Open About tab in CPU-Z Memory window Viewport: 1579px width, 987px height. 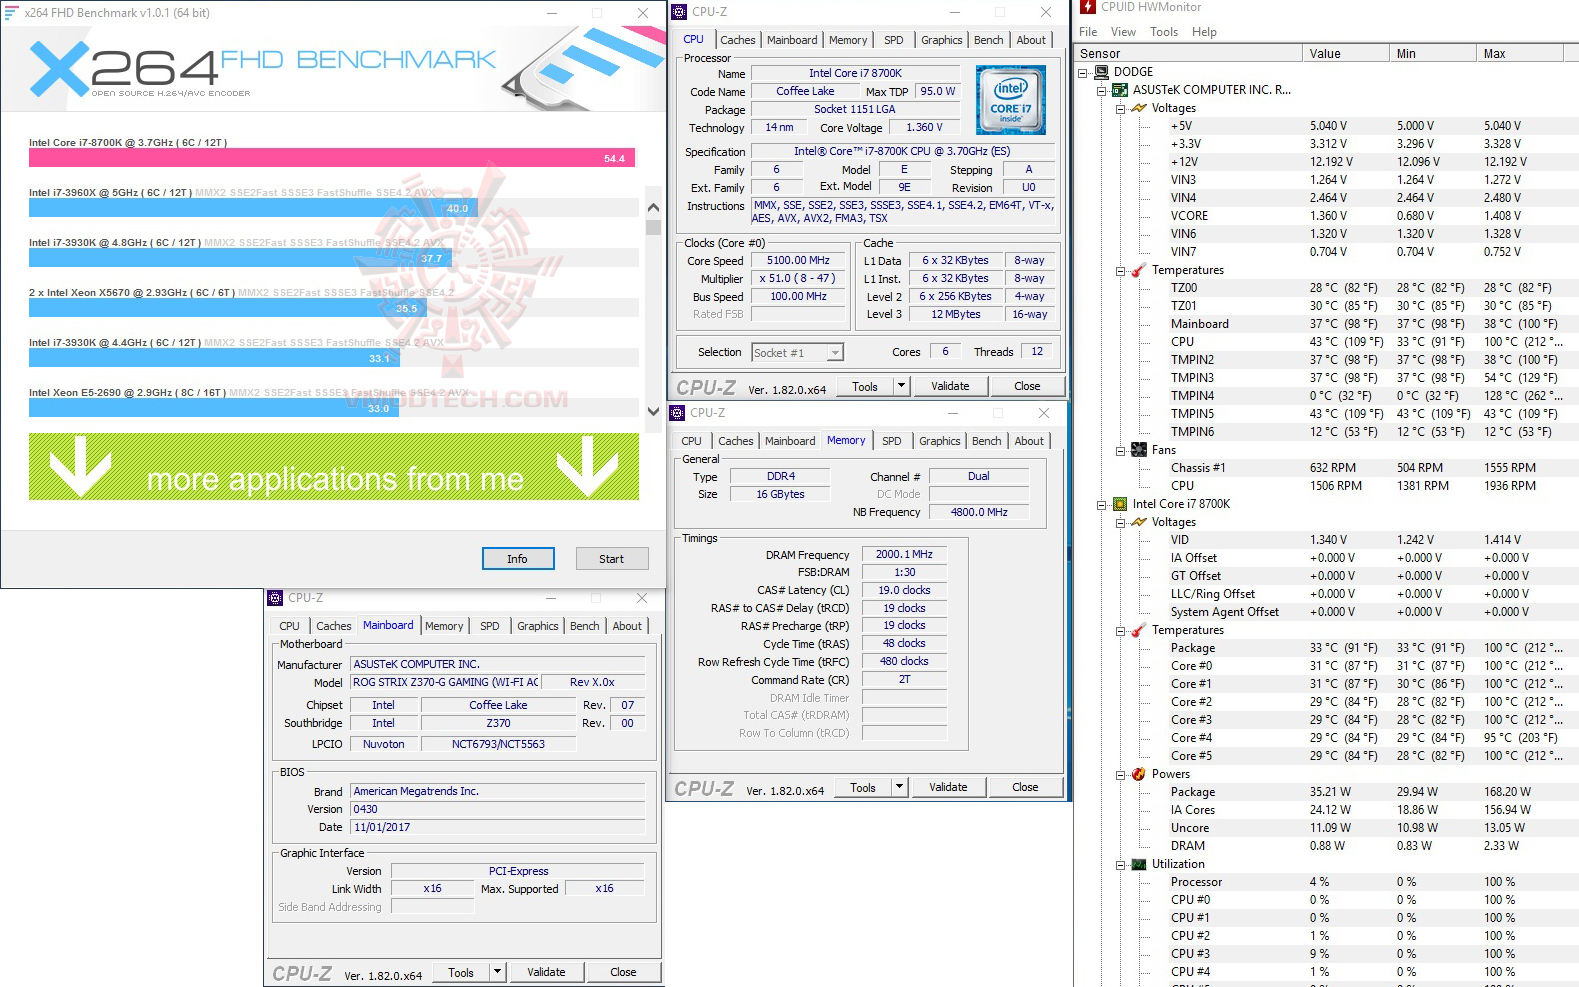point(1029,441)
